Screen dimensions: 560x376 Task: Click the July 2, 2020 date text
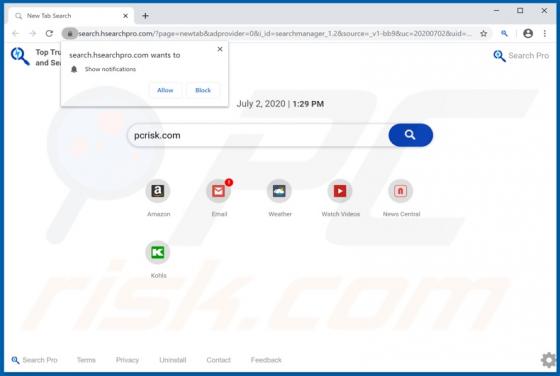261,104
